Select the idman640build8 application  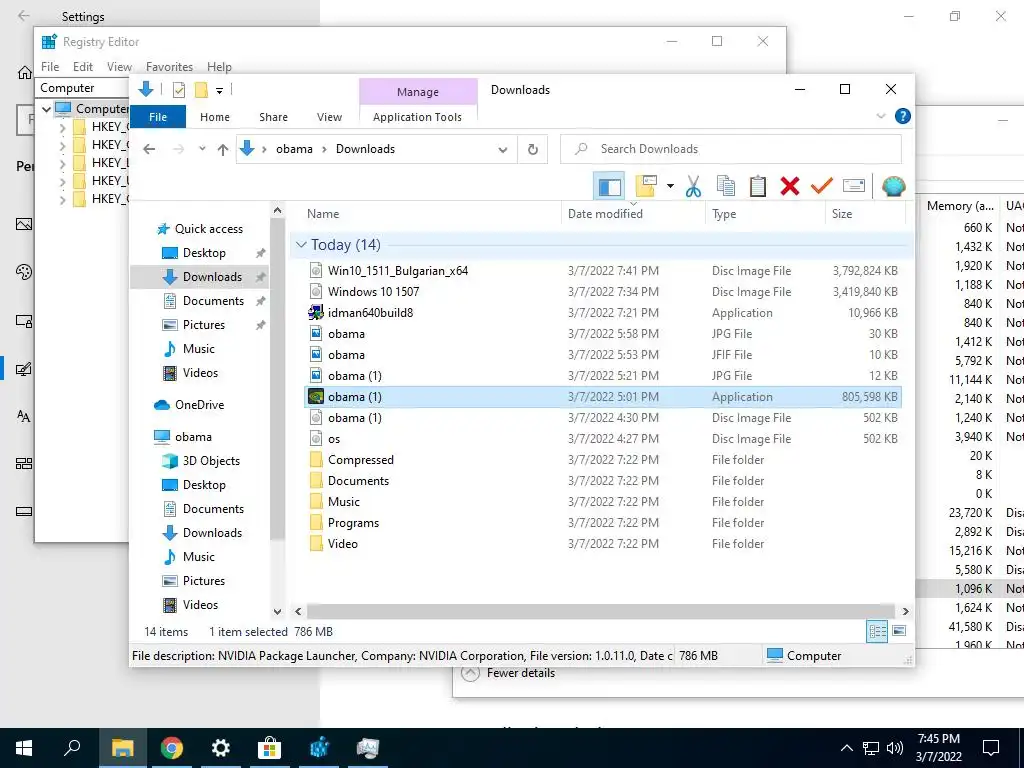coord(603,313)
